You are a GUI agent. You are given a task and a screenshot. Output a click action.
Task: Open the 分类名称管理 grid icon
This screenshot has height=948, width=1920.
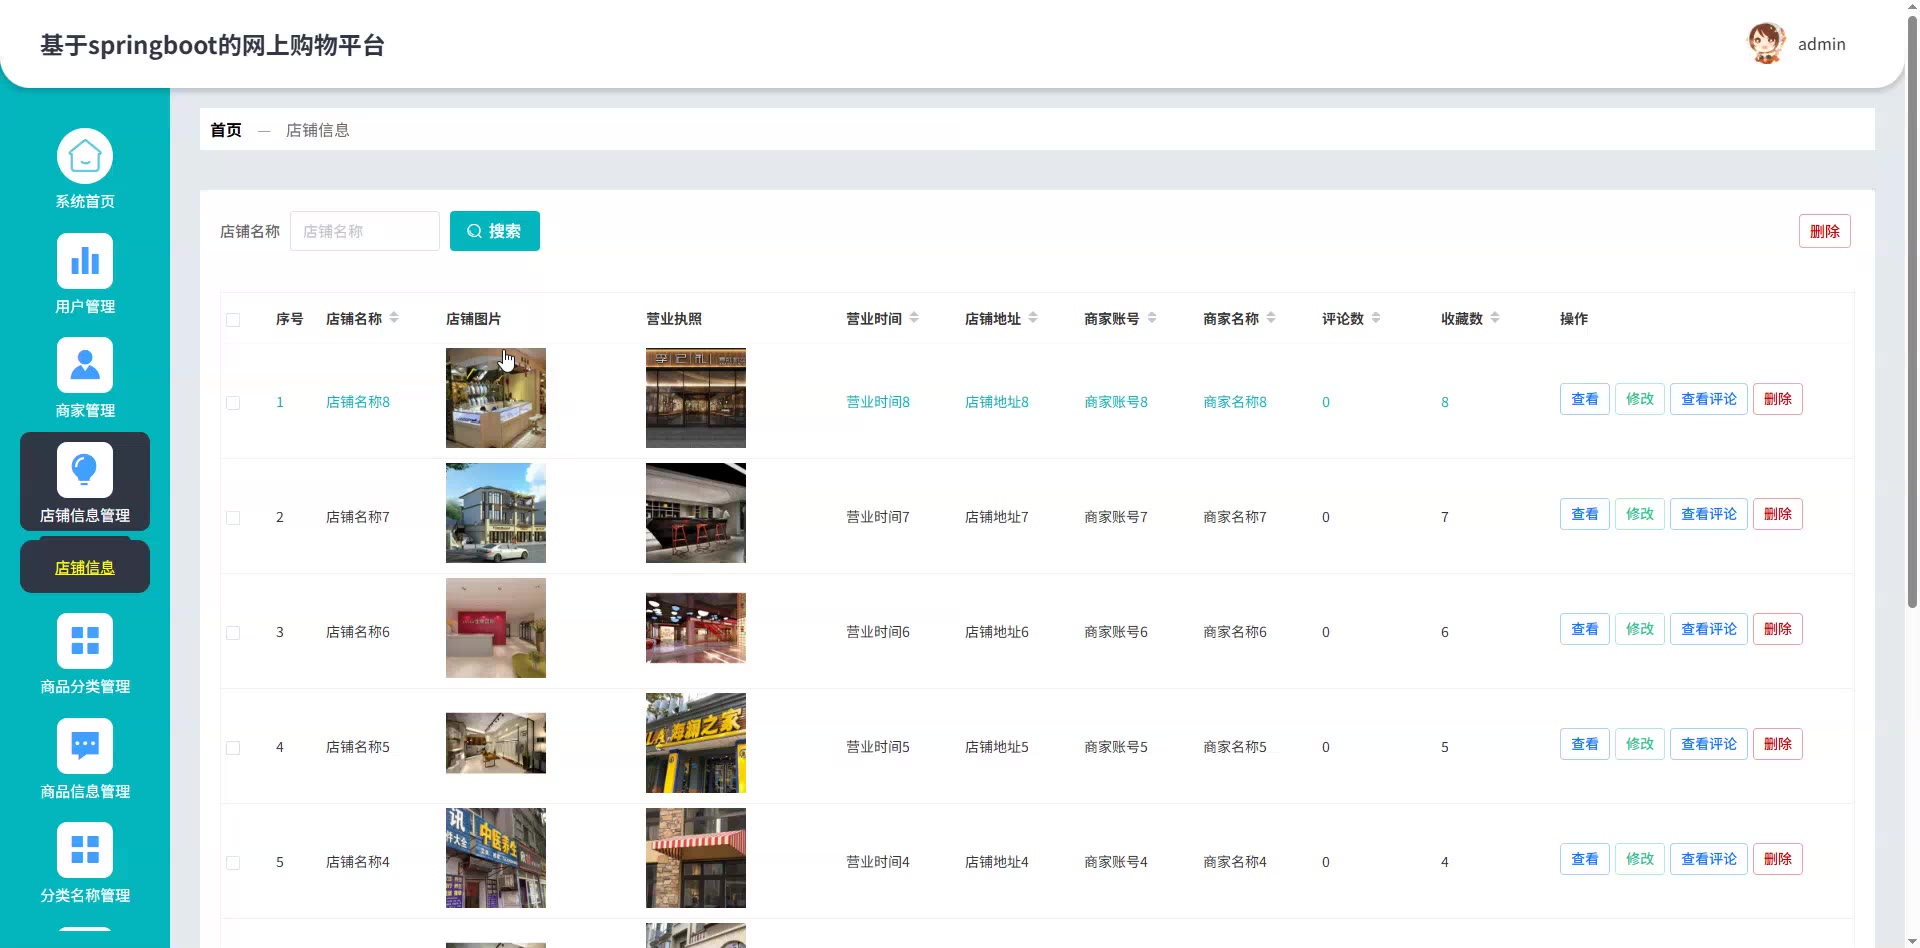85,850
